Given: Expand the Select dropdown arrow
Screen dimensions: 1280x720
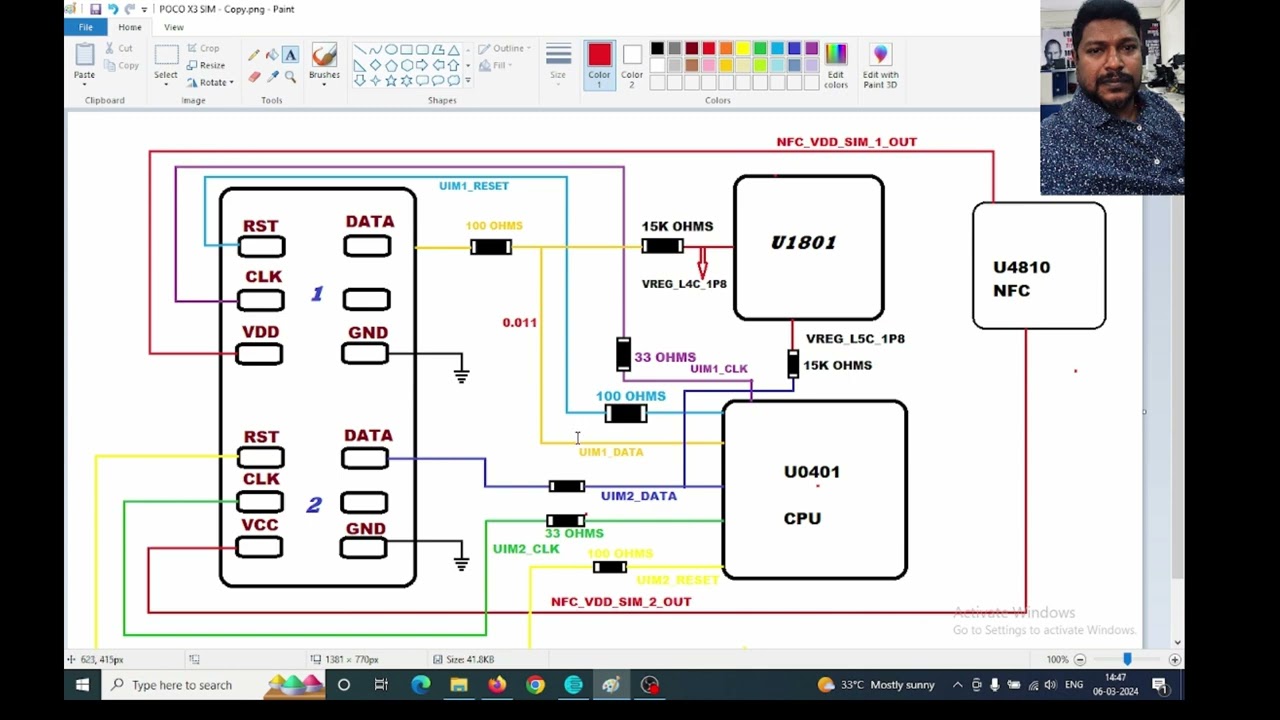Looking at the screenshot, I should (x=166, y=84).
